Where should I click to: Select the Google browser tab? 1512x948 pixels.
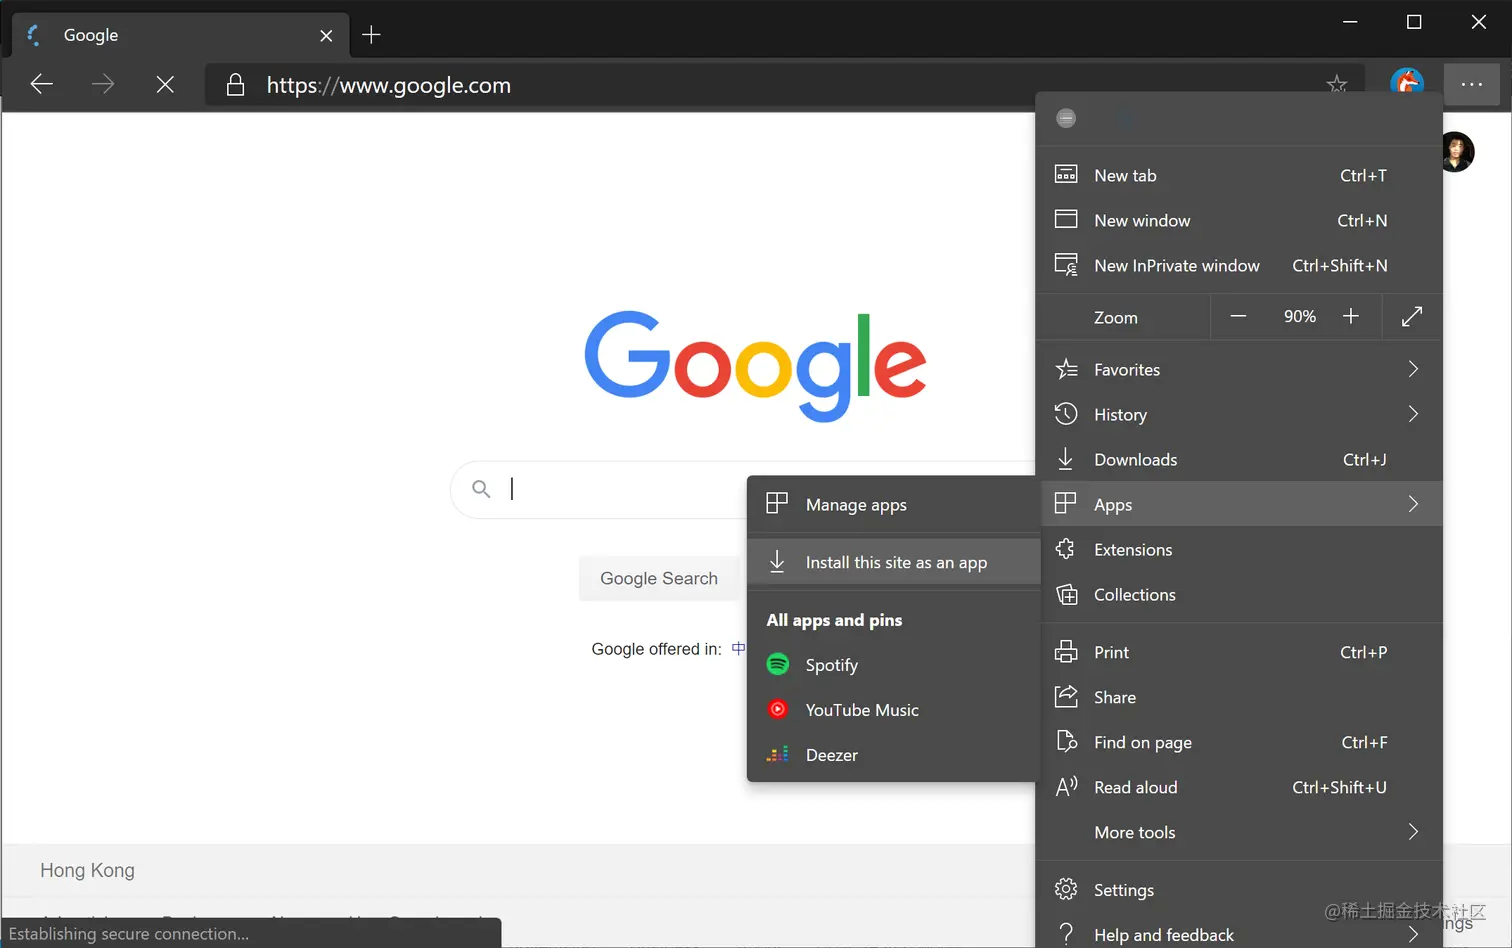(x=181, y=35)
